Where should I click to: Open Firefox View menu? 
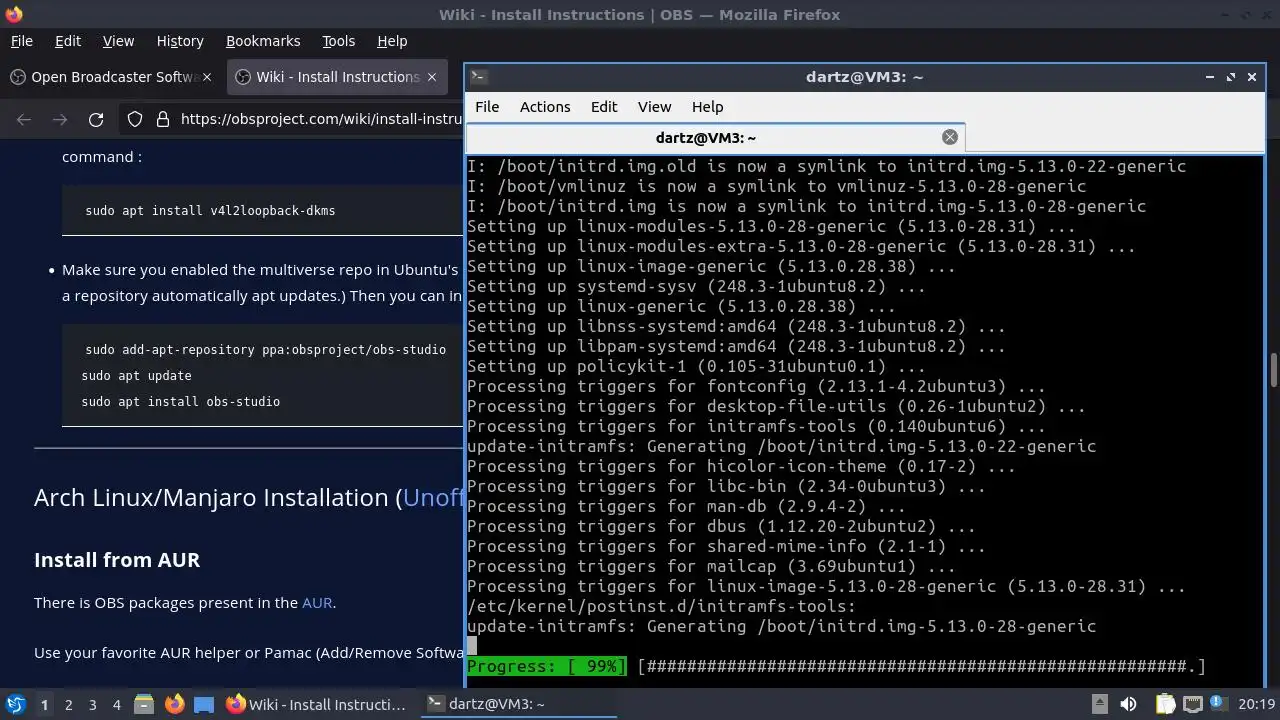click(x=118, y=41)
